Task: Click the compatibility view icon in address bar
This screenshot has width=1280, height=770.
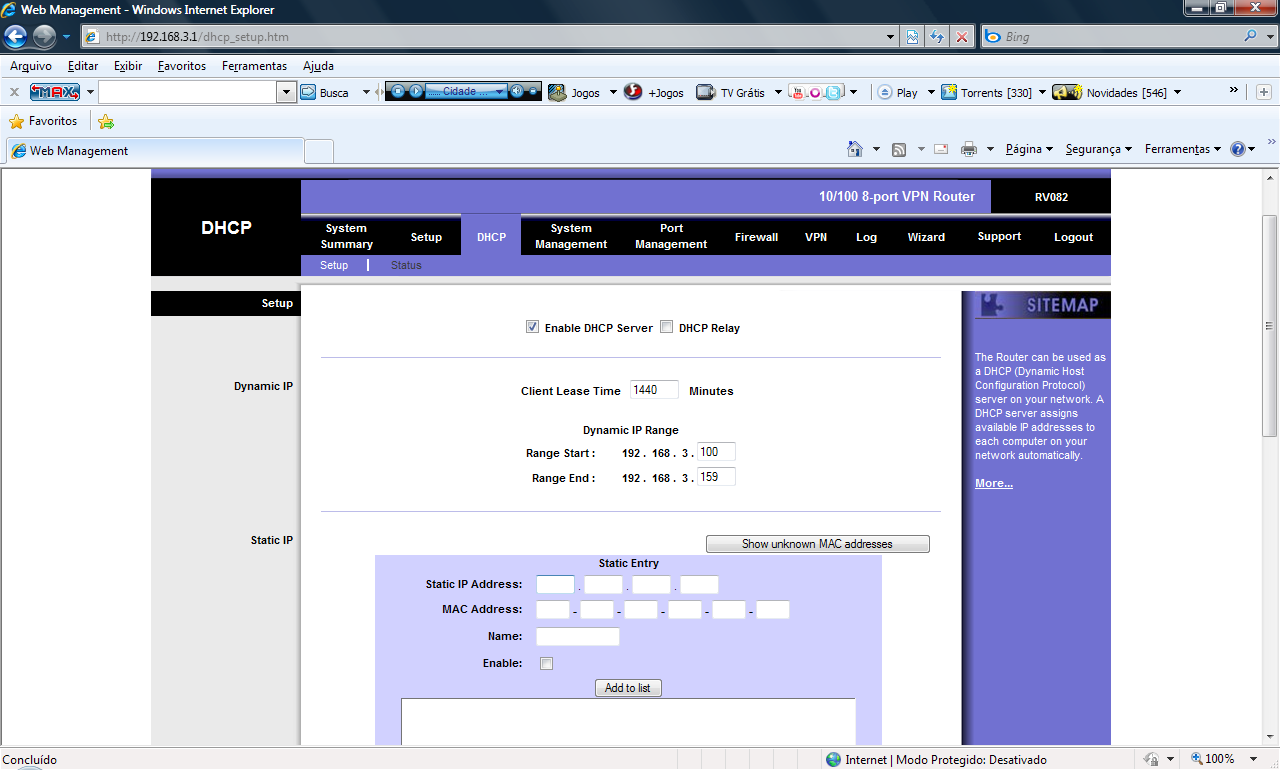Action: [913, 37]
